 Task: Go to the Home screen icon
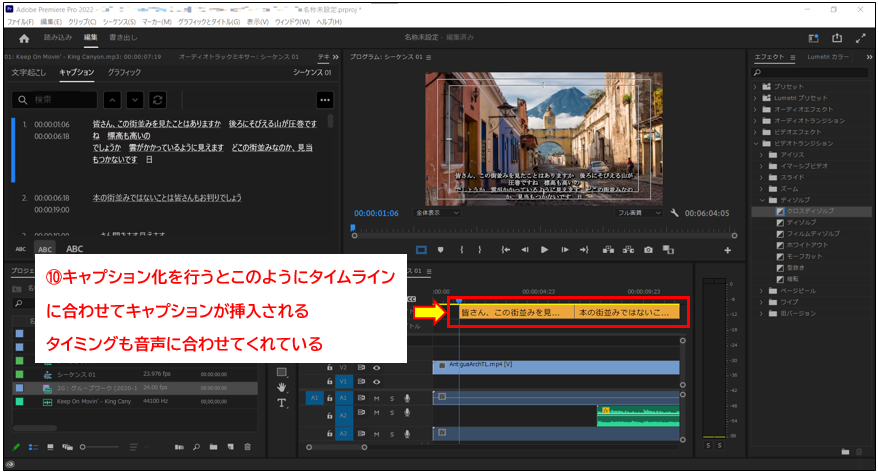[x=24, y=39]
